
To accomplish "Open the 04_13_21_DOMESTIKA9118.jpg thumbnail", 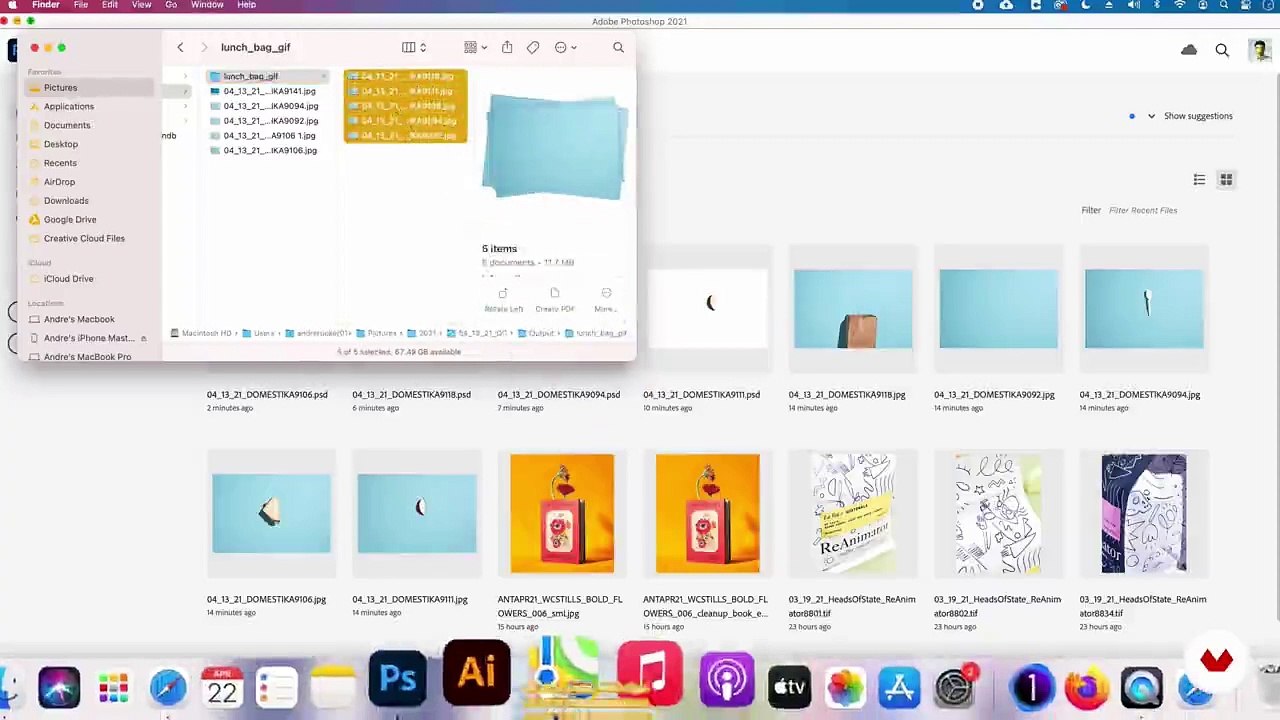I will point(853,309).
